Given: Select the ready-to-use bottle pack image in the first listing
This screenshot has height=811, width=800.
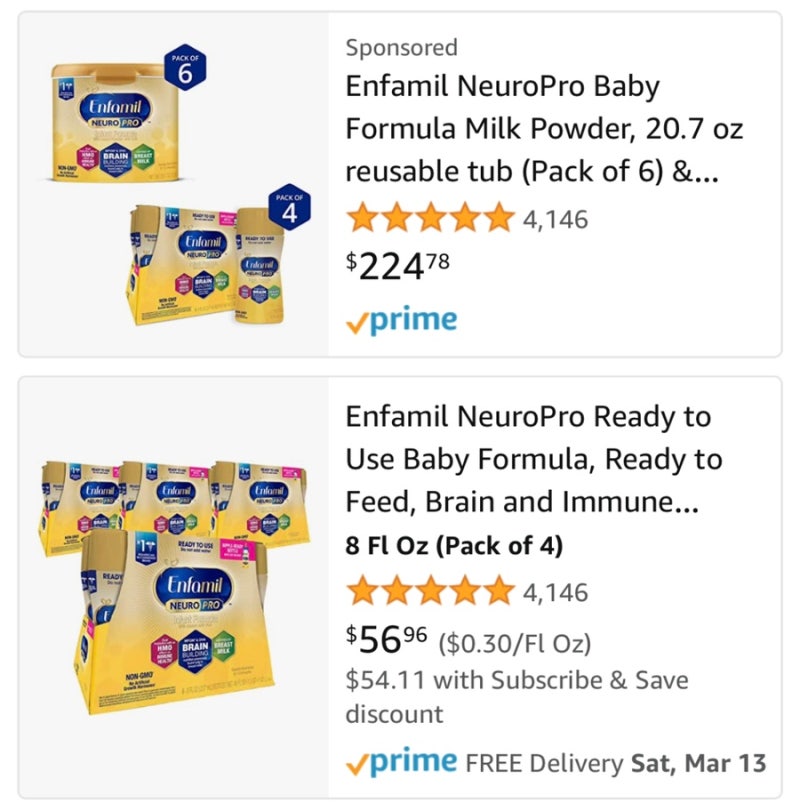Looking at the screenshot, I should click(x=208, y=265).
